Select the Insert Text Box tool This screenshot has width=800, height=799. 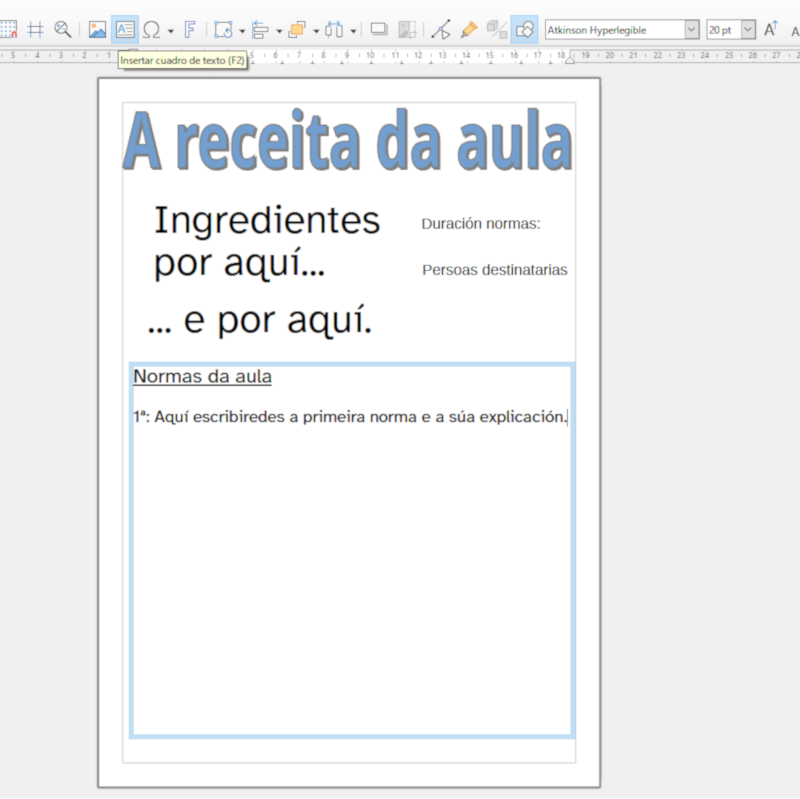pos(123,29)
